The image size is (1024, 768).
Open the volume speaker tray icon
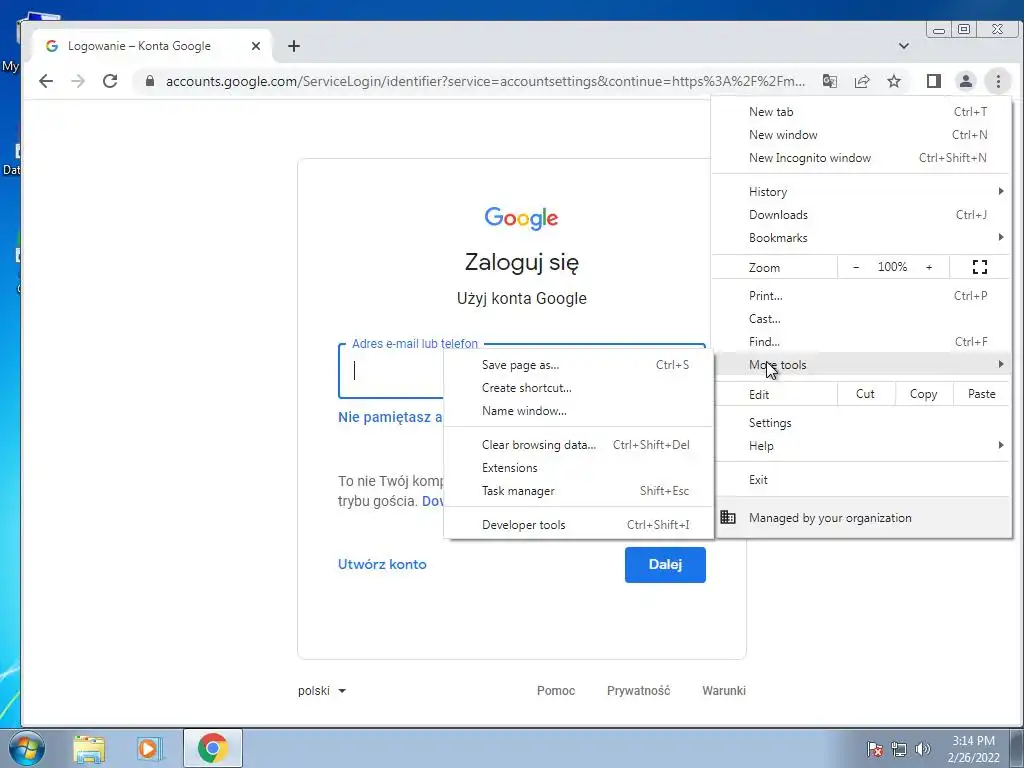point(923,749)
